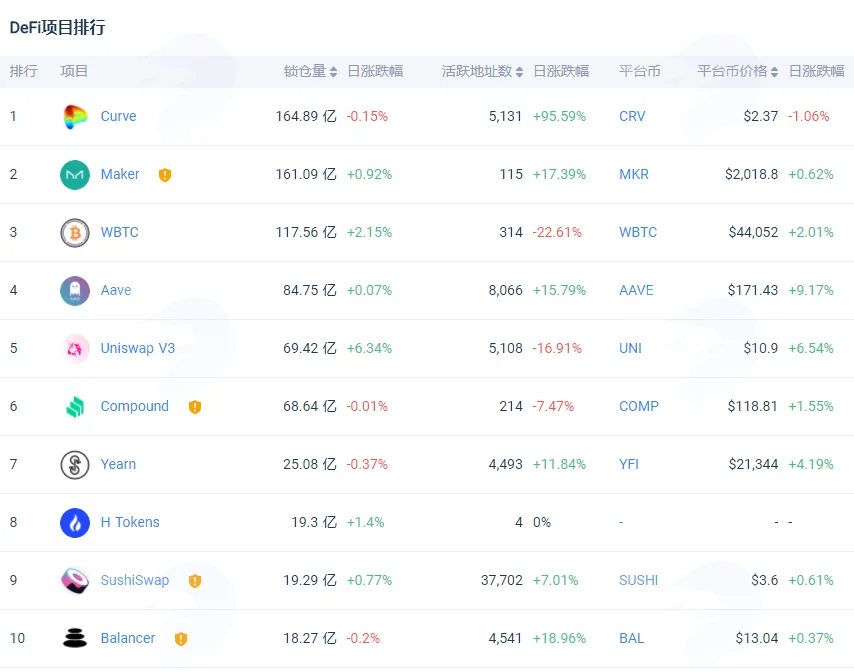Image resolution: width=854 pixels, height=672 pixels.
Task: Click the -1.06% CRV price change
Action: pos(809,116)
